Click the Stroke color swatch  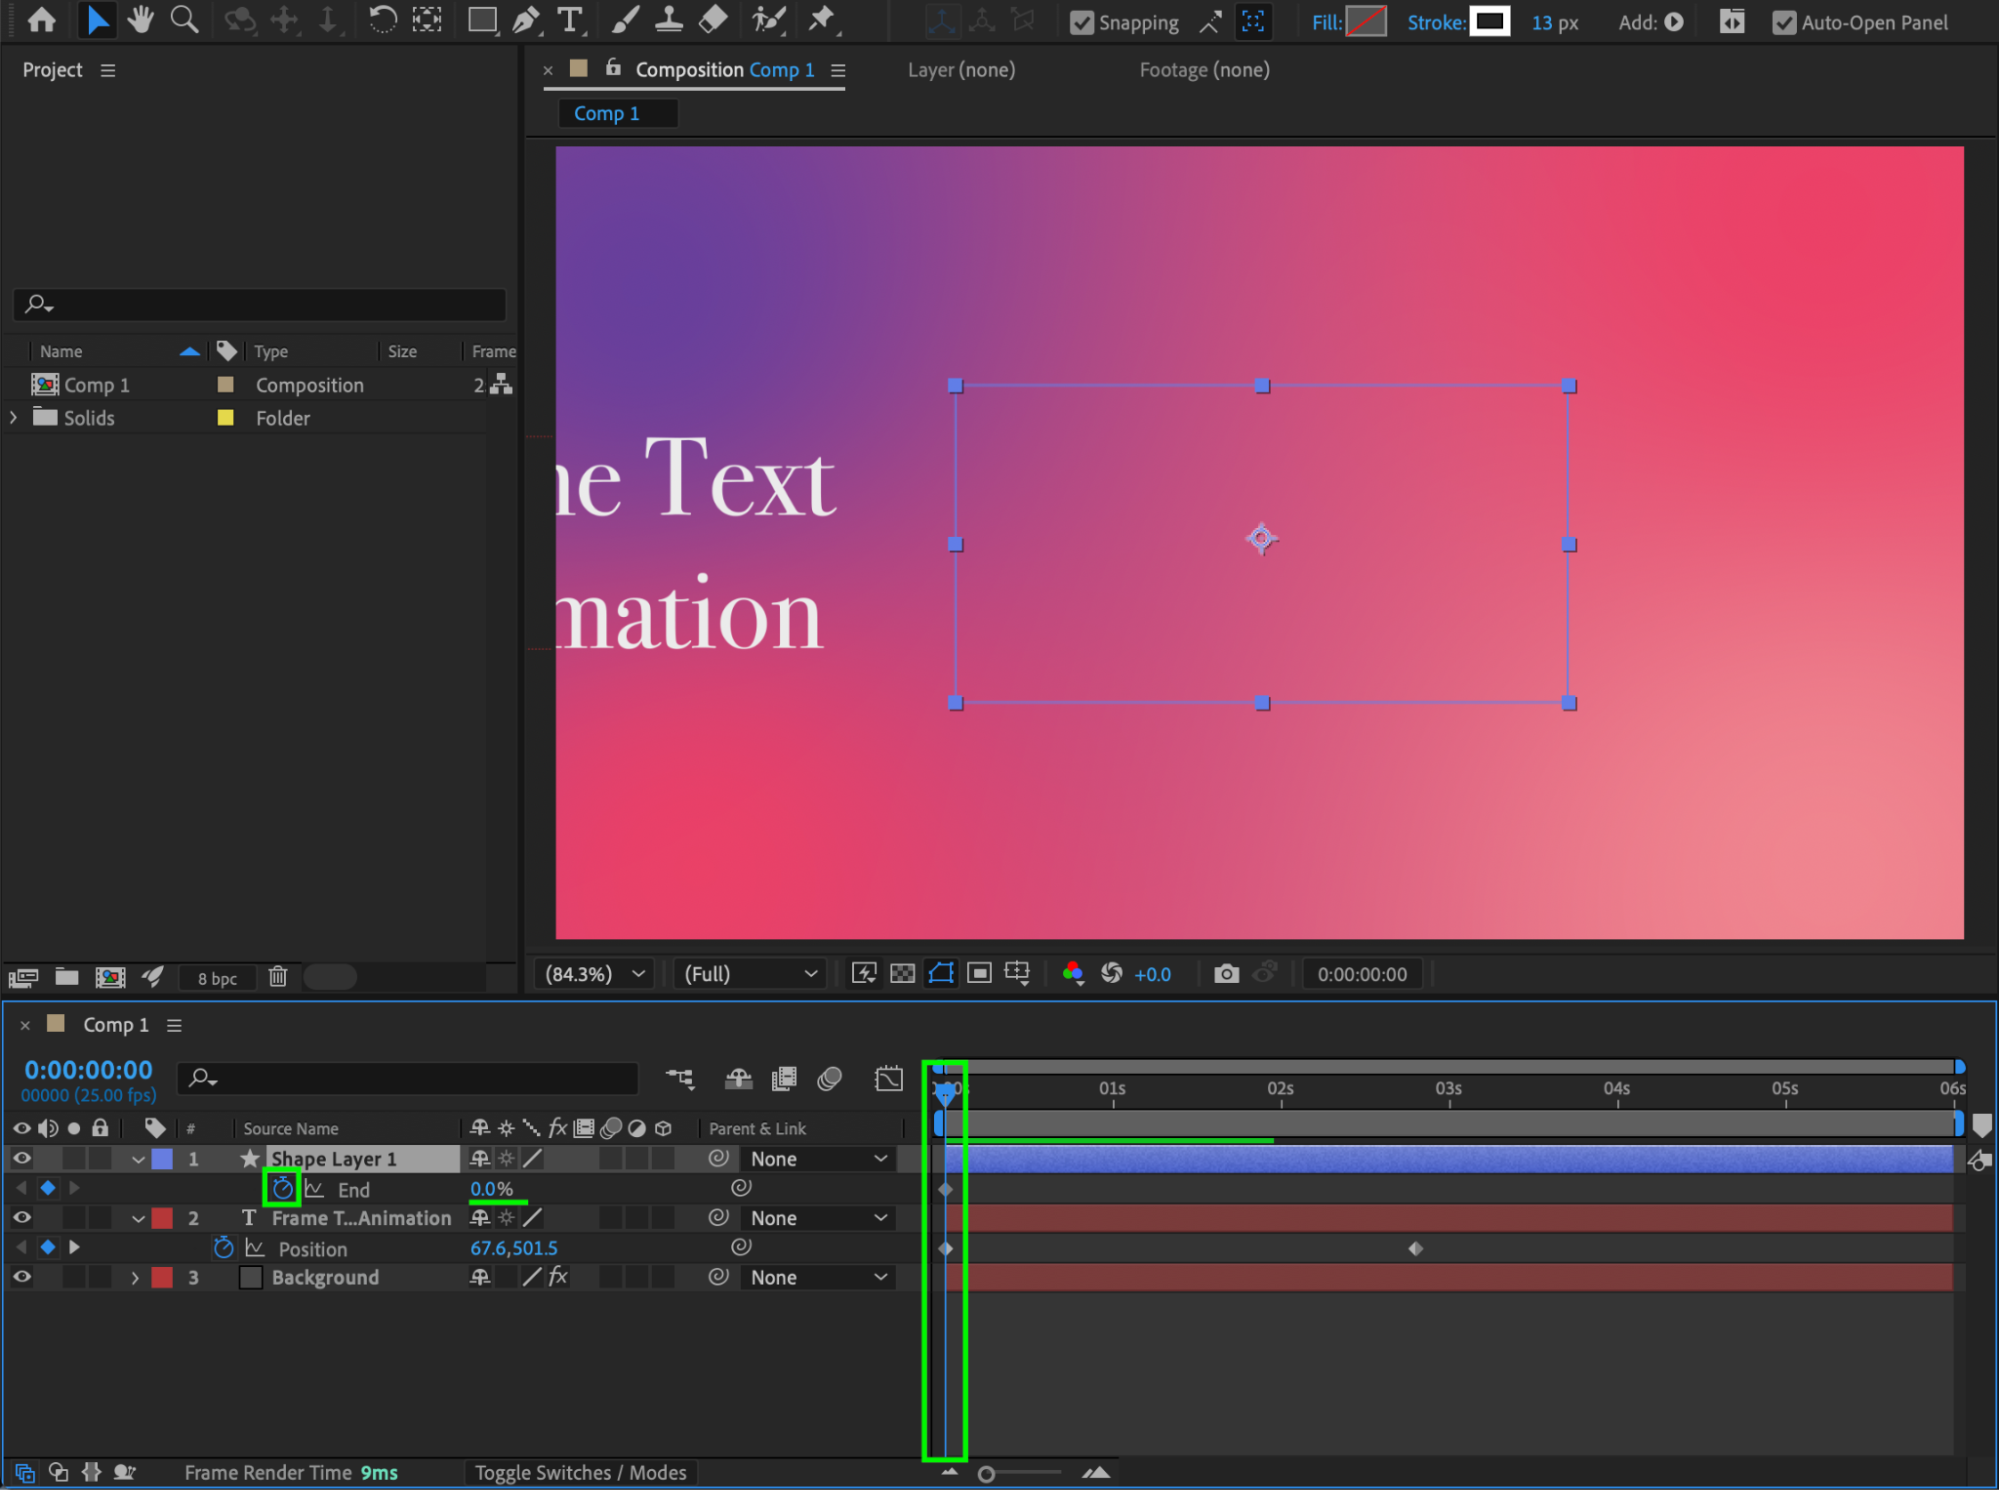pos(1489,22)
